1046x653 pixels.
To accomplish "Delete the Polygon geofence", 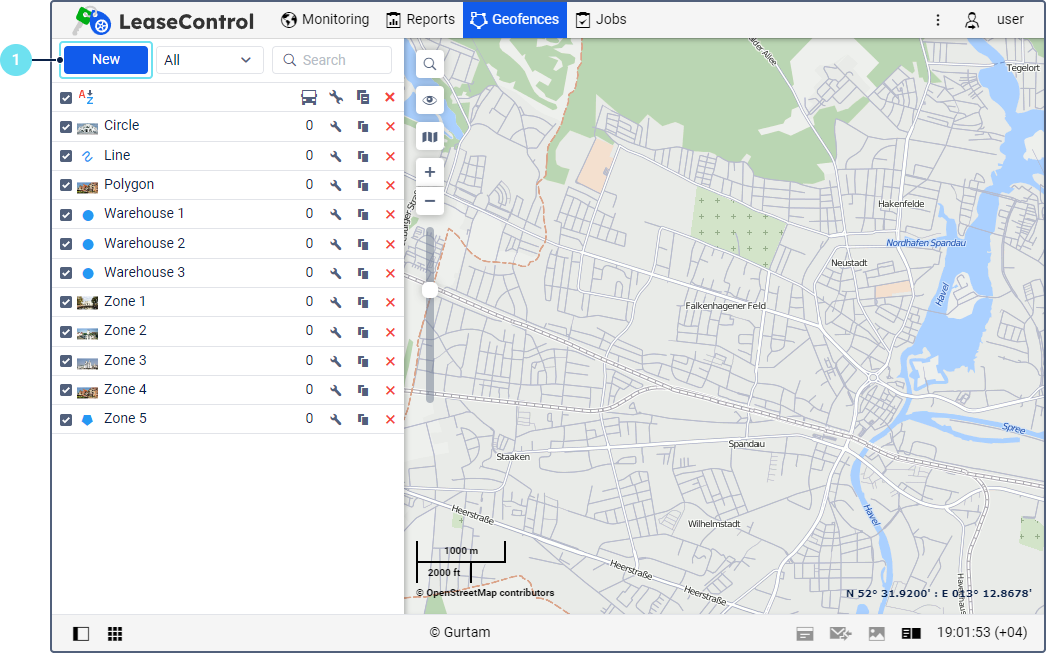I will pyautogui.click(x=390, y=185).
